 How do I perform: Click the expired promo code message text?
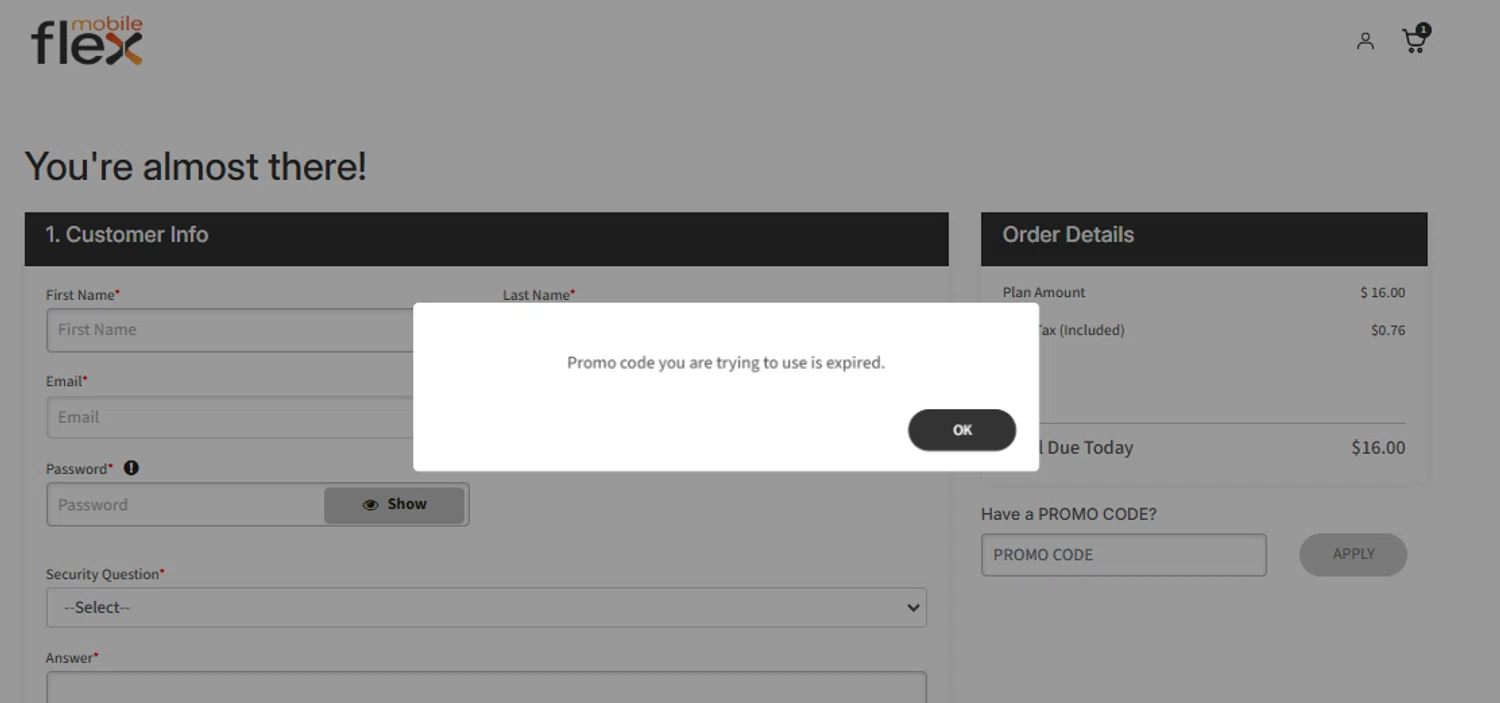pyautogui.click(x=726, y=363)
